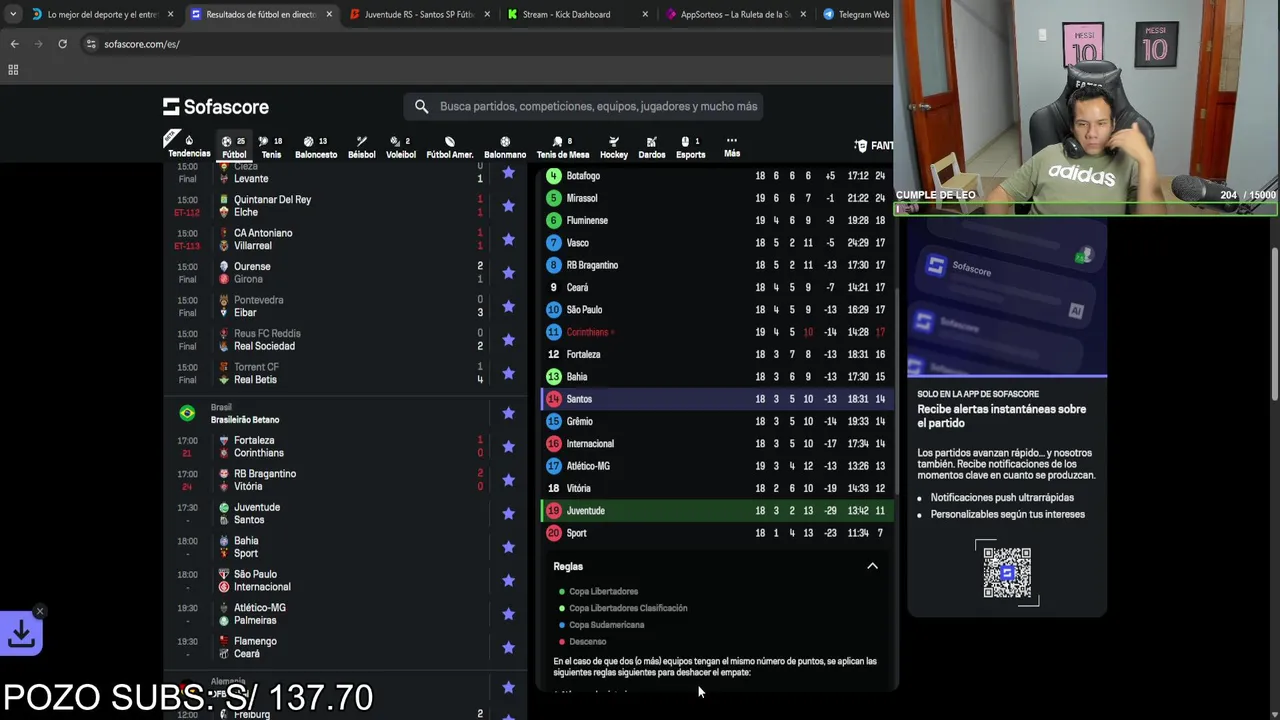Viewport: 1280px width, 720px height.
Task: Select the Fútbol sport tab
Action: [x=234, y=147]
